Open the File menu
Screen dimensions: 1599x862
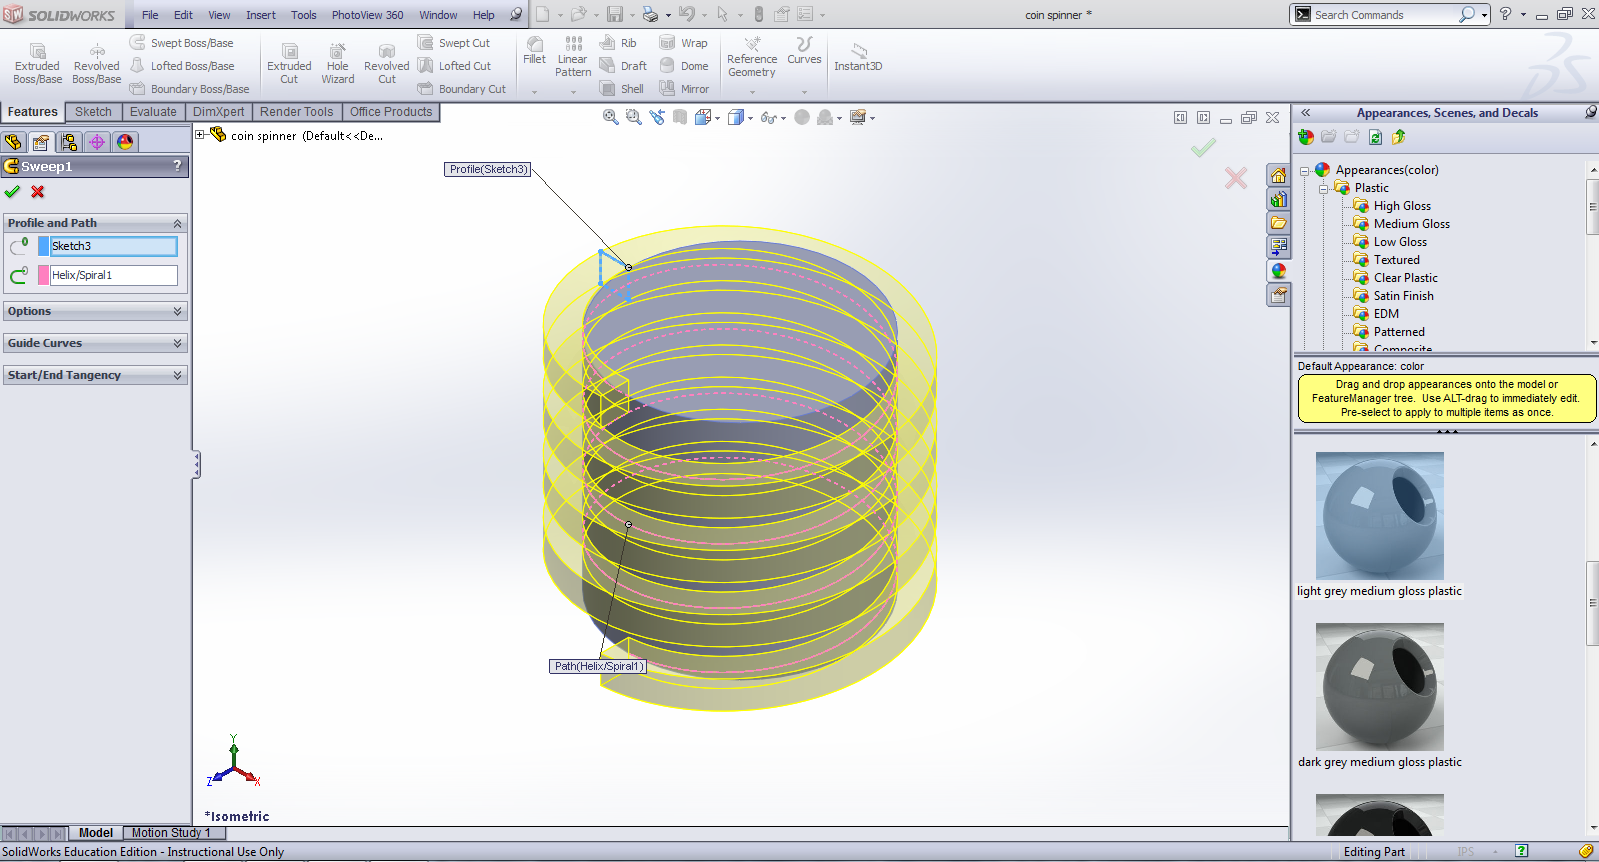150,15
